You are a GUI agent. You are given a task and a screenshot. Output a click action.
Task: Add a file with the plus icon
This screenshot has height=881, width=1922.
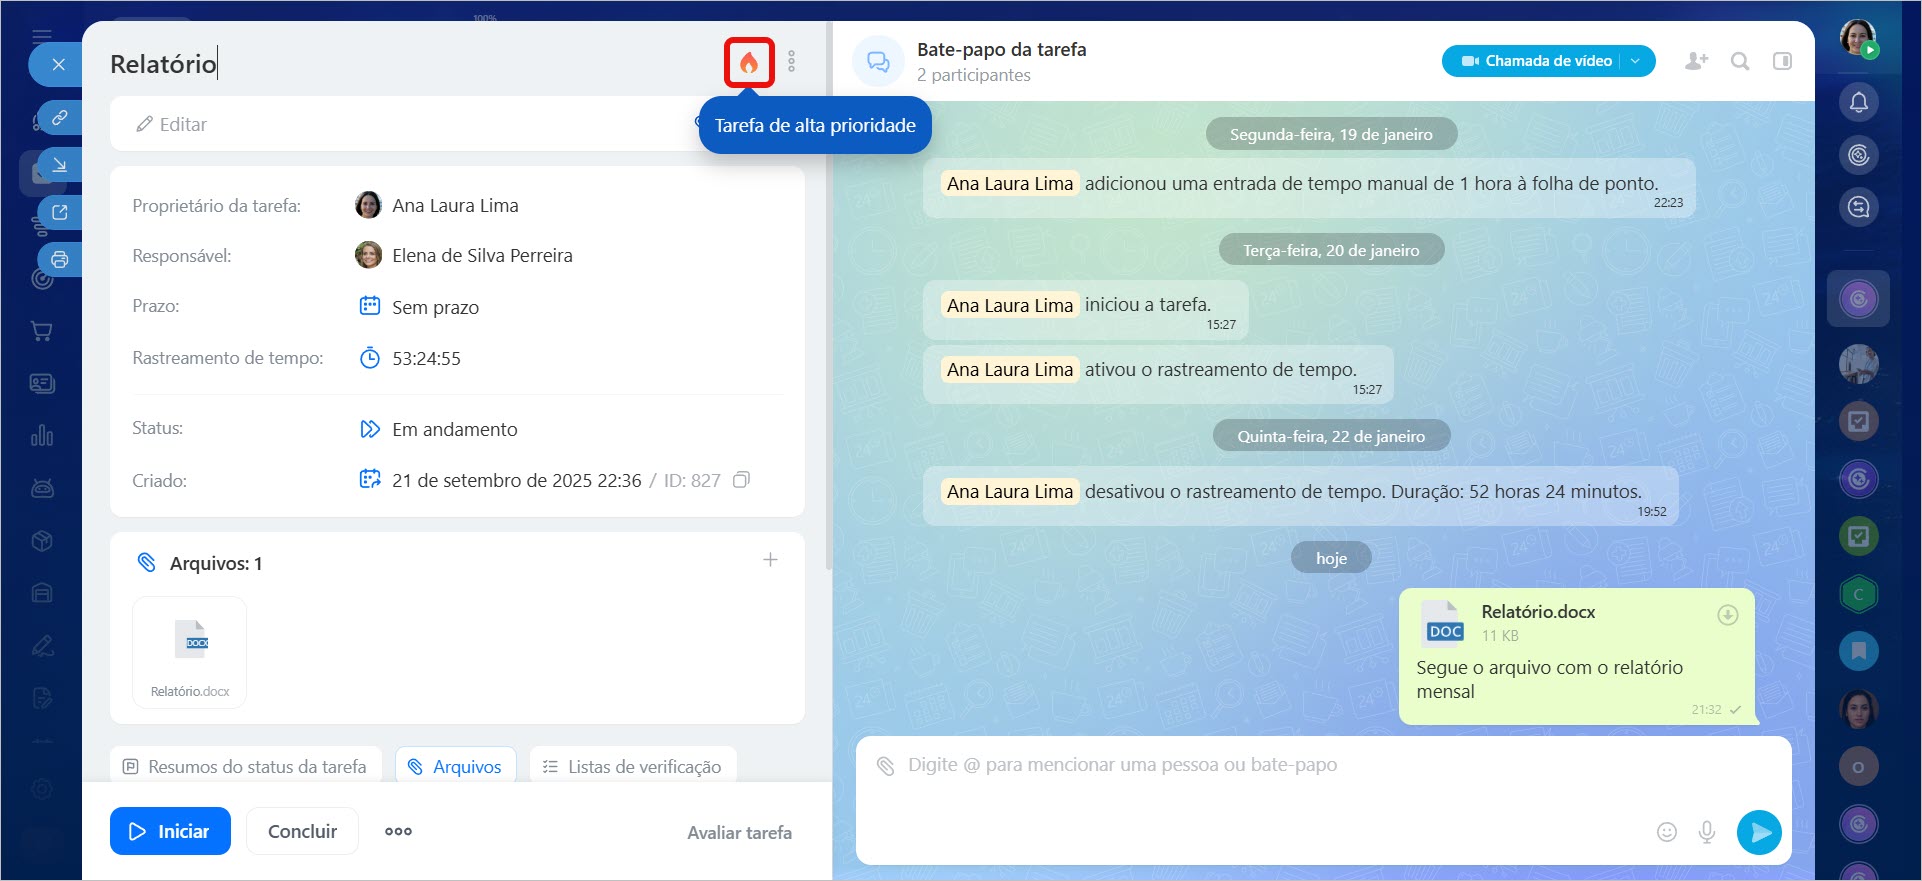770,560
